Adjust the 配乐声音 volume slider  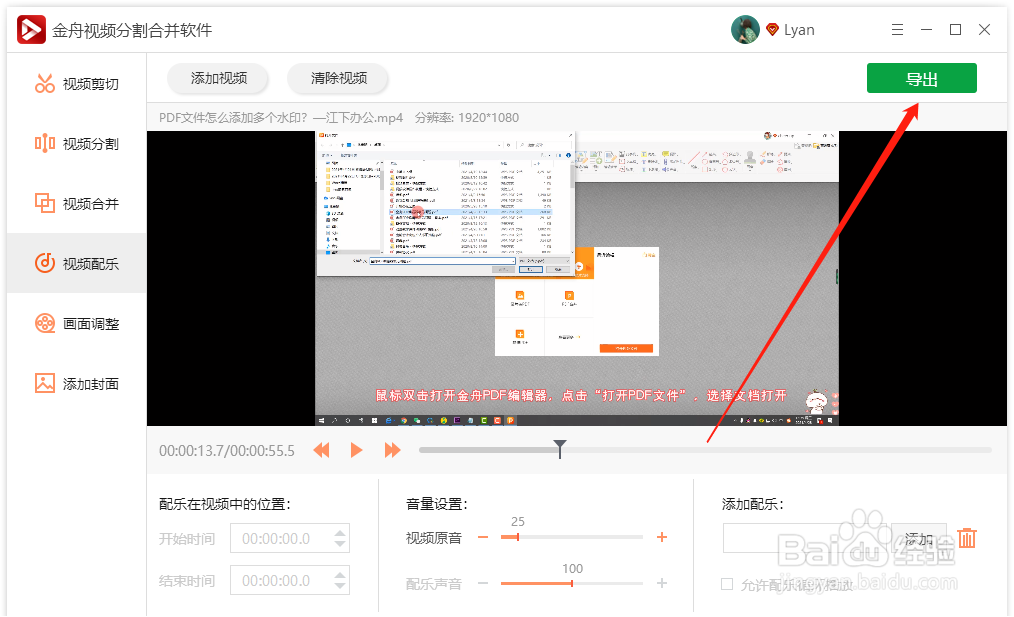pos(572,583)
